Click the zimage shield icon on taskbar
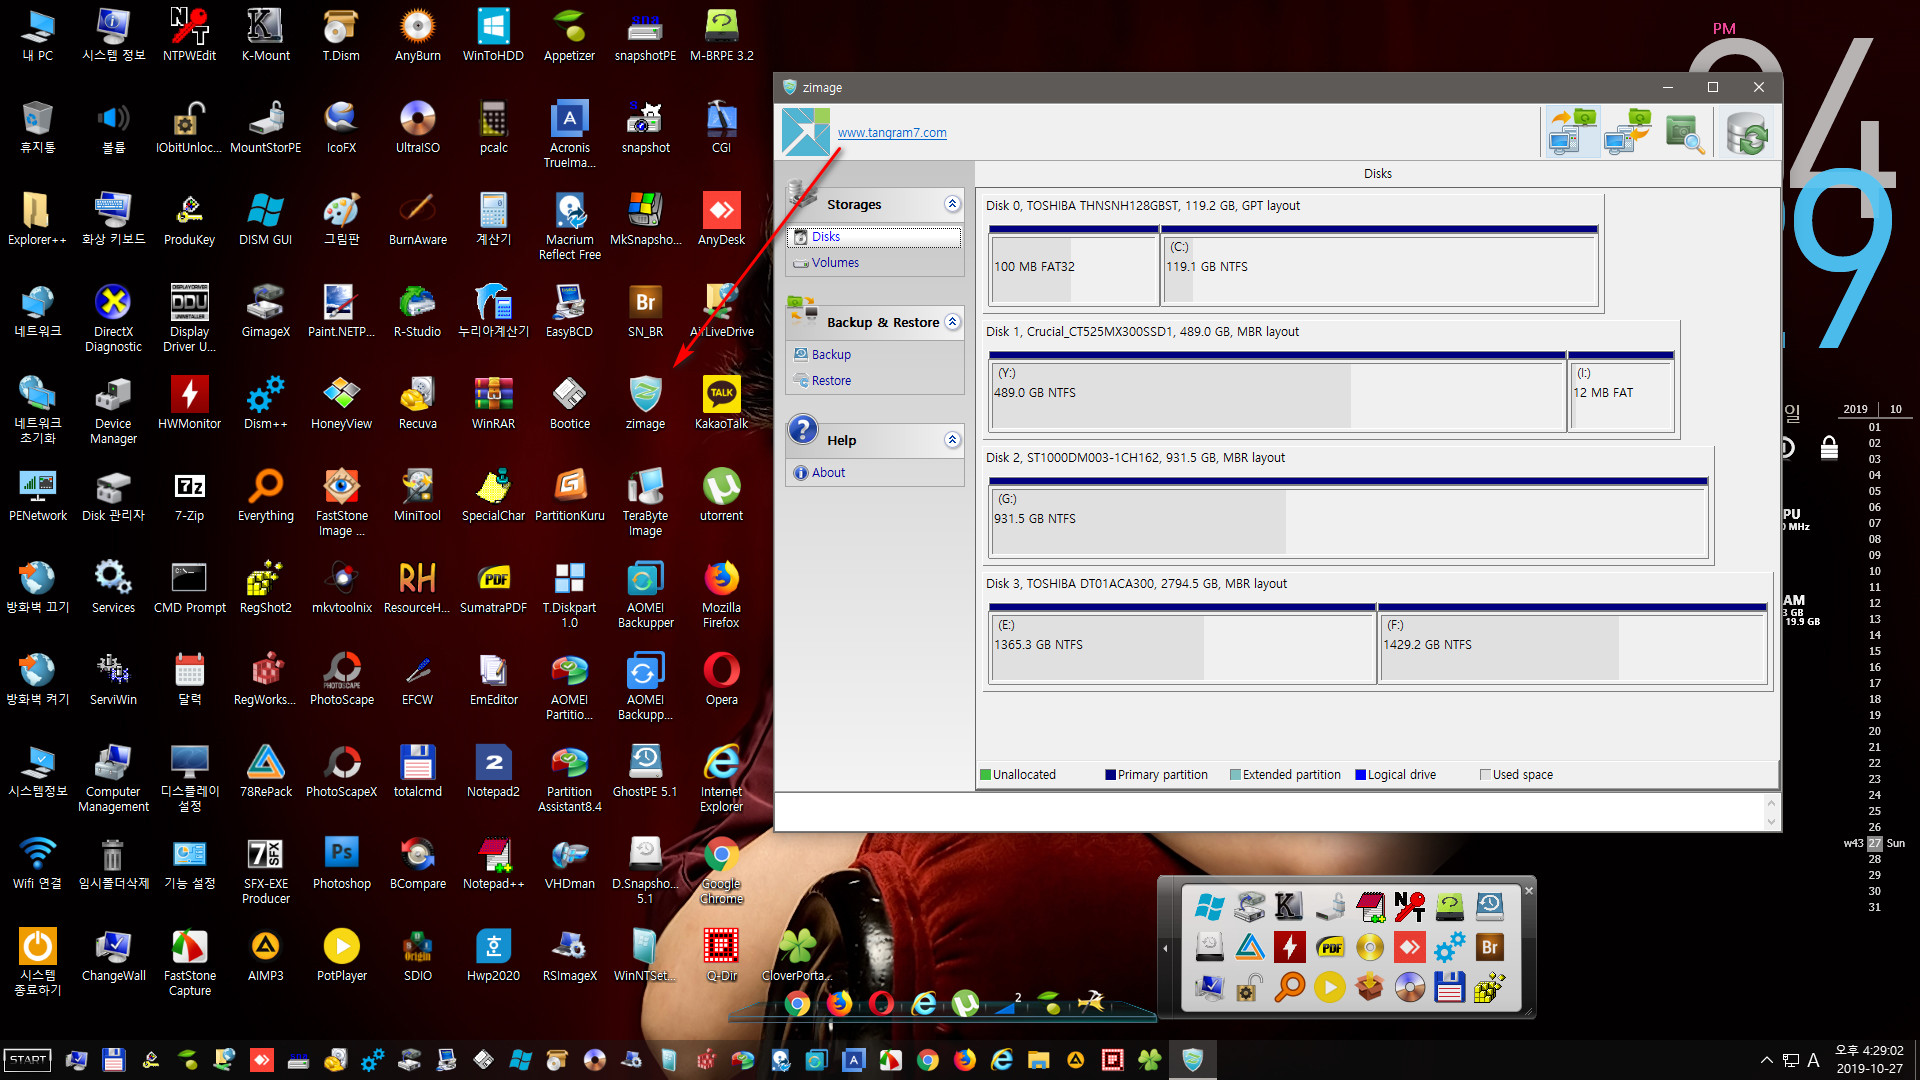Image resolution: width=1920 pixels, height=1080 pixels. point(1192,1060)
